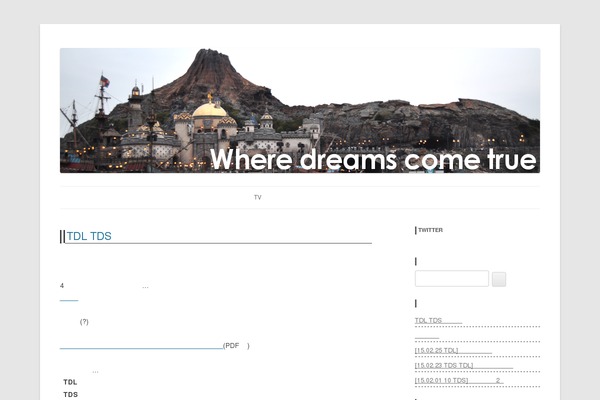The image size is (600, 400).
Task: Click the TWITTER sidebar heading
Action: coord(430,230)
